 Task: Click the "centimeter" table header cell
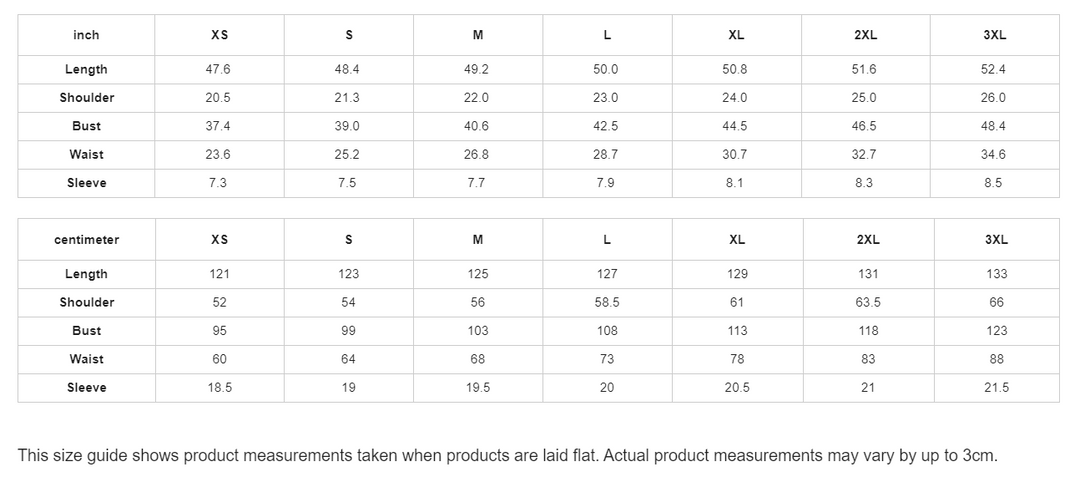click(86, 240)
